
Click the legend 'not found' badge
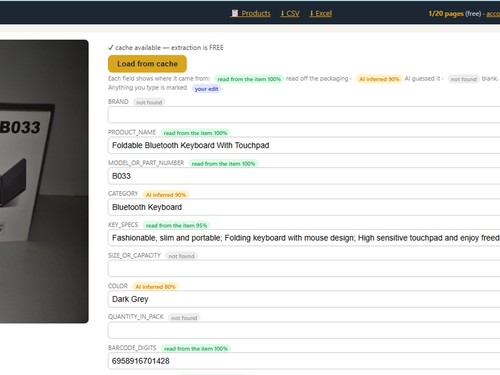(464, 79)
